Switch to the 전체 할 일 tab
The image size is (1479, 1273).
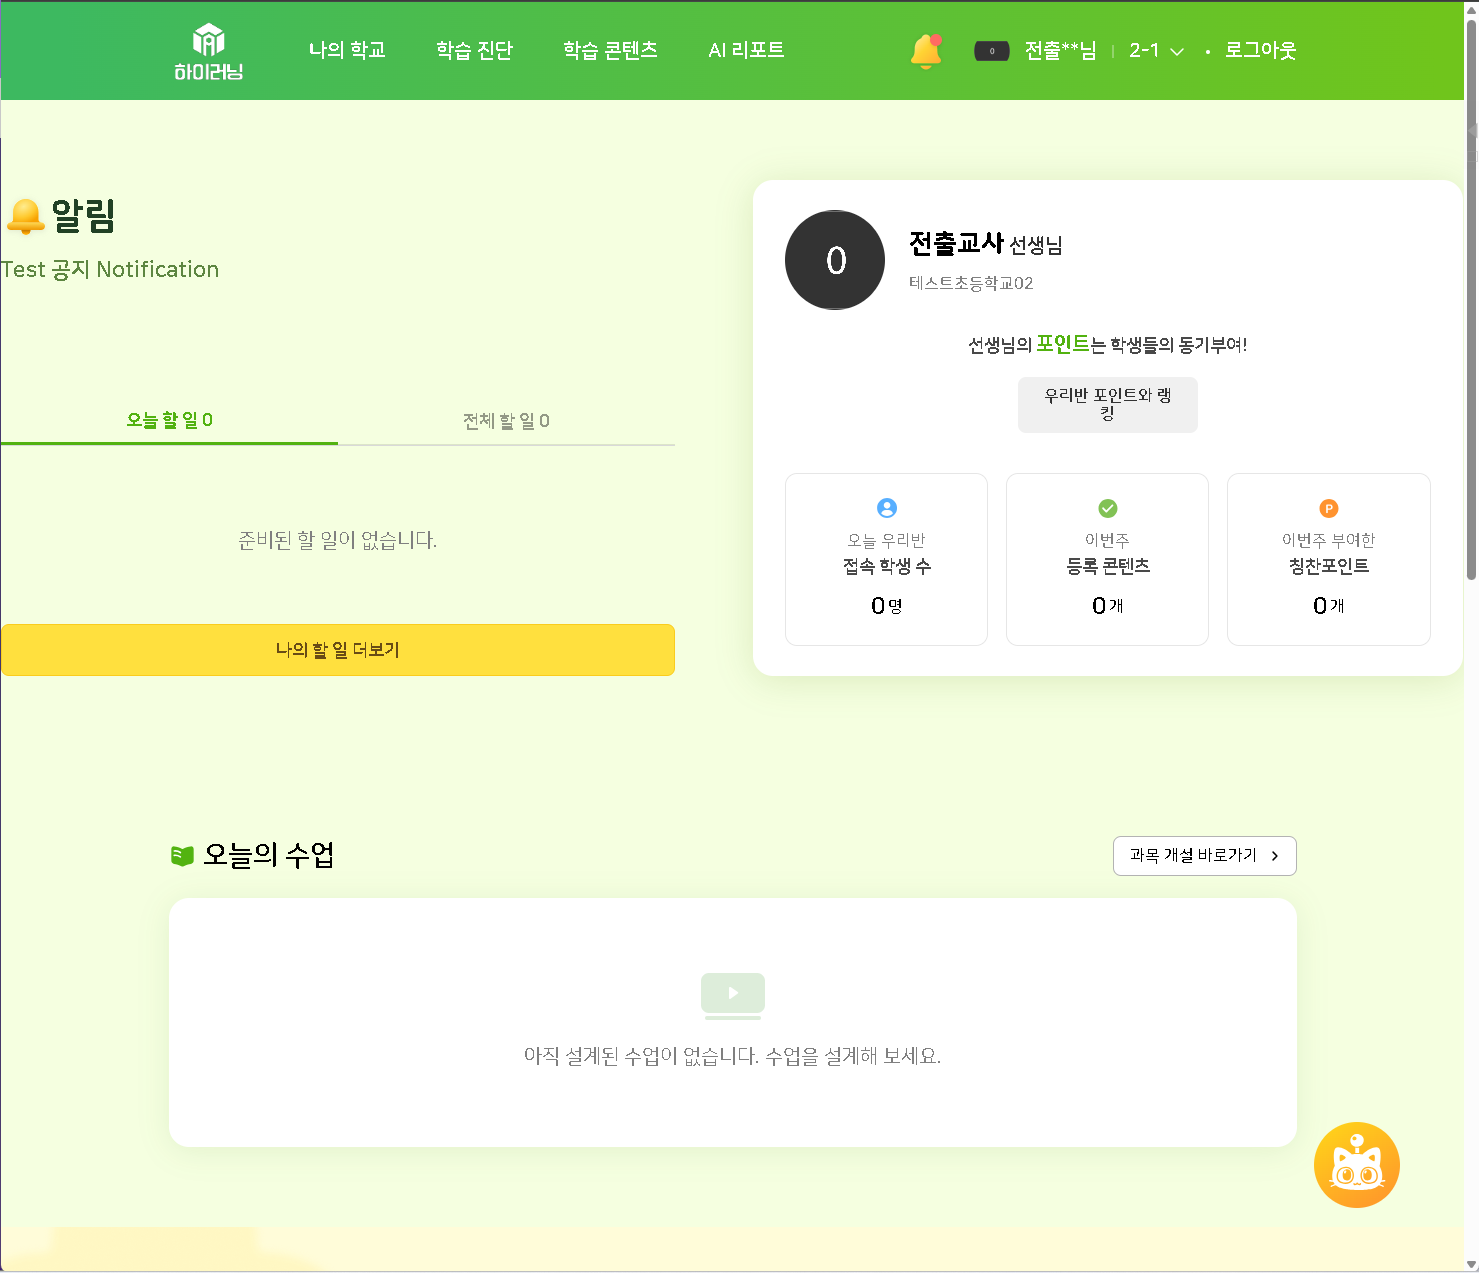pos(506,421)
